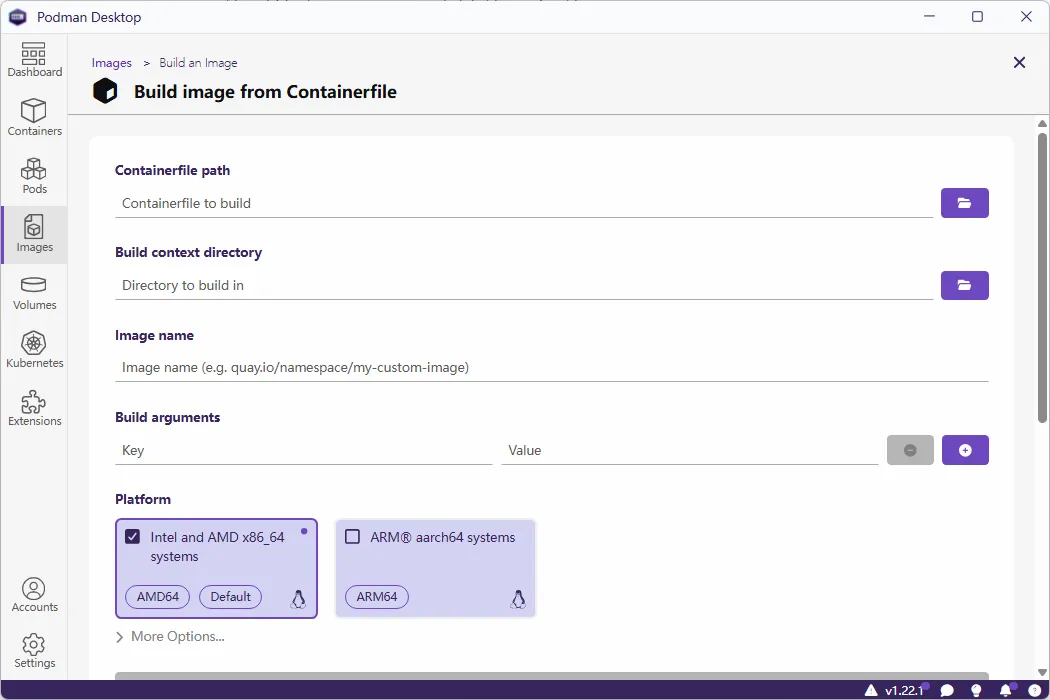Click the build argument Key field
The image size is (1050, 700).
[303, 450]
